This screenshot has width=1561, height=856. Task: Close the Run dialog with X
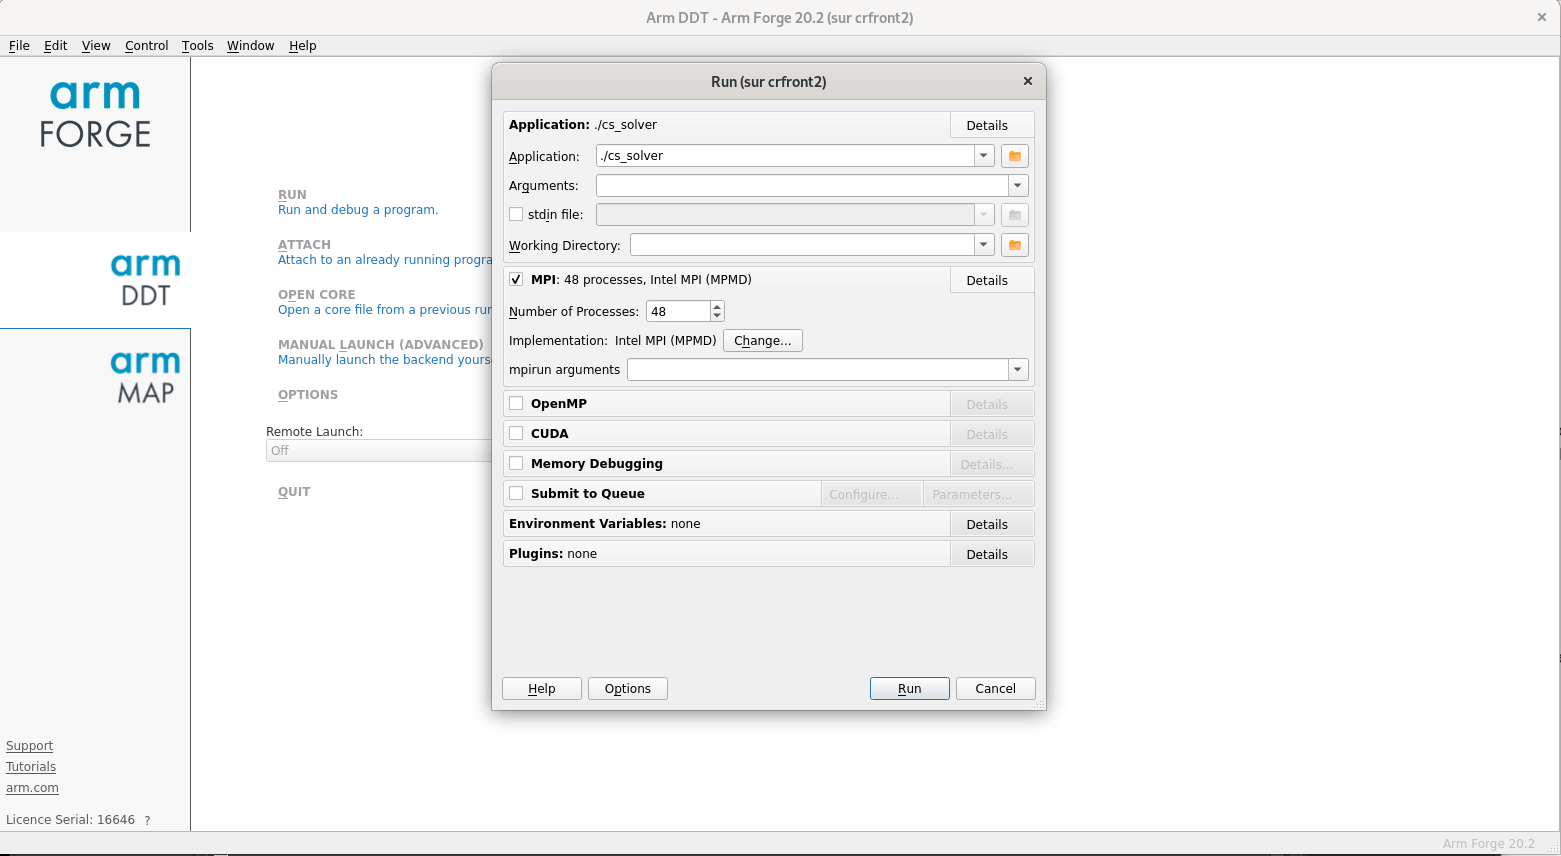1027,81
